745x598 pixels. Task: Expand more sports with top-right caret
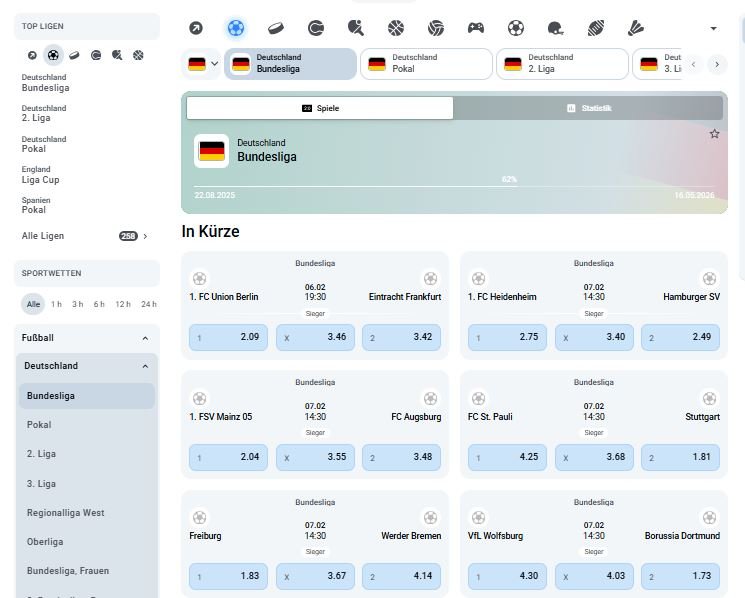[713, 29]
